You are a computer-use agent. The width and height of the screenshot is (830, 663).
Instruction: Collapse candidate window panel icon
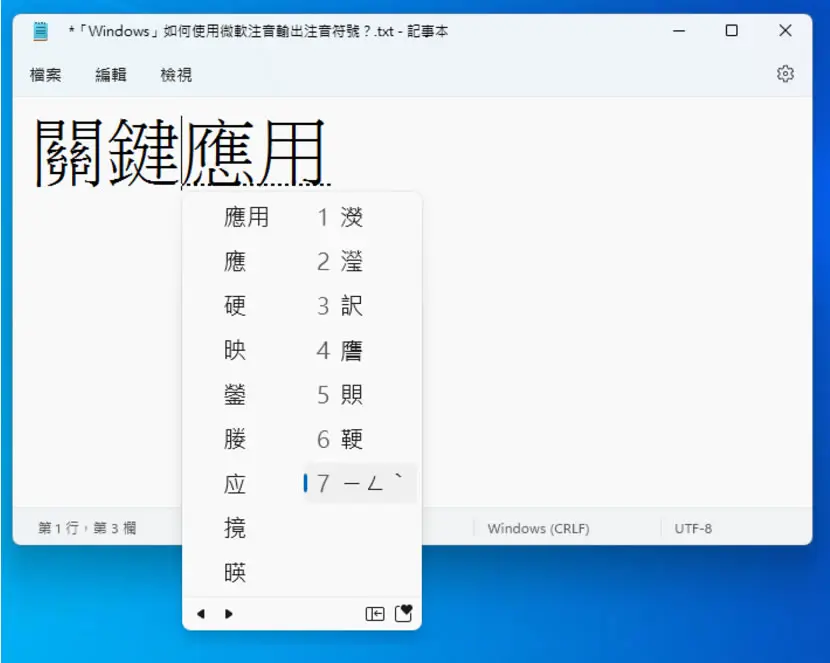click(x=375, y=614)
